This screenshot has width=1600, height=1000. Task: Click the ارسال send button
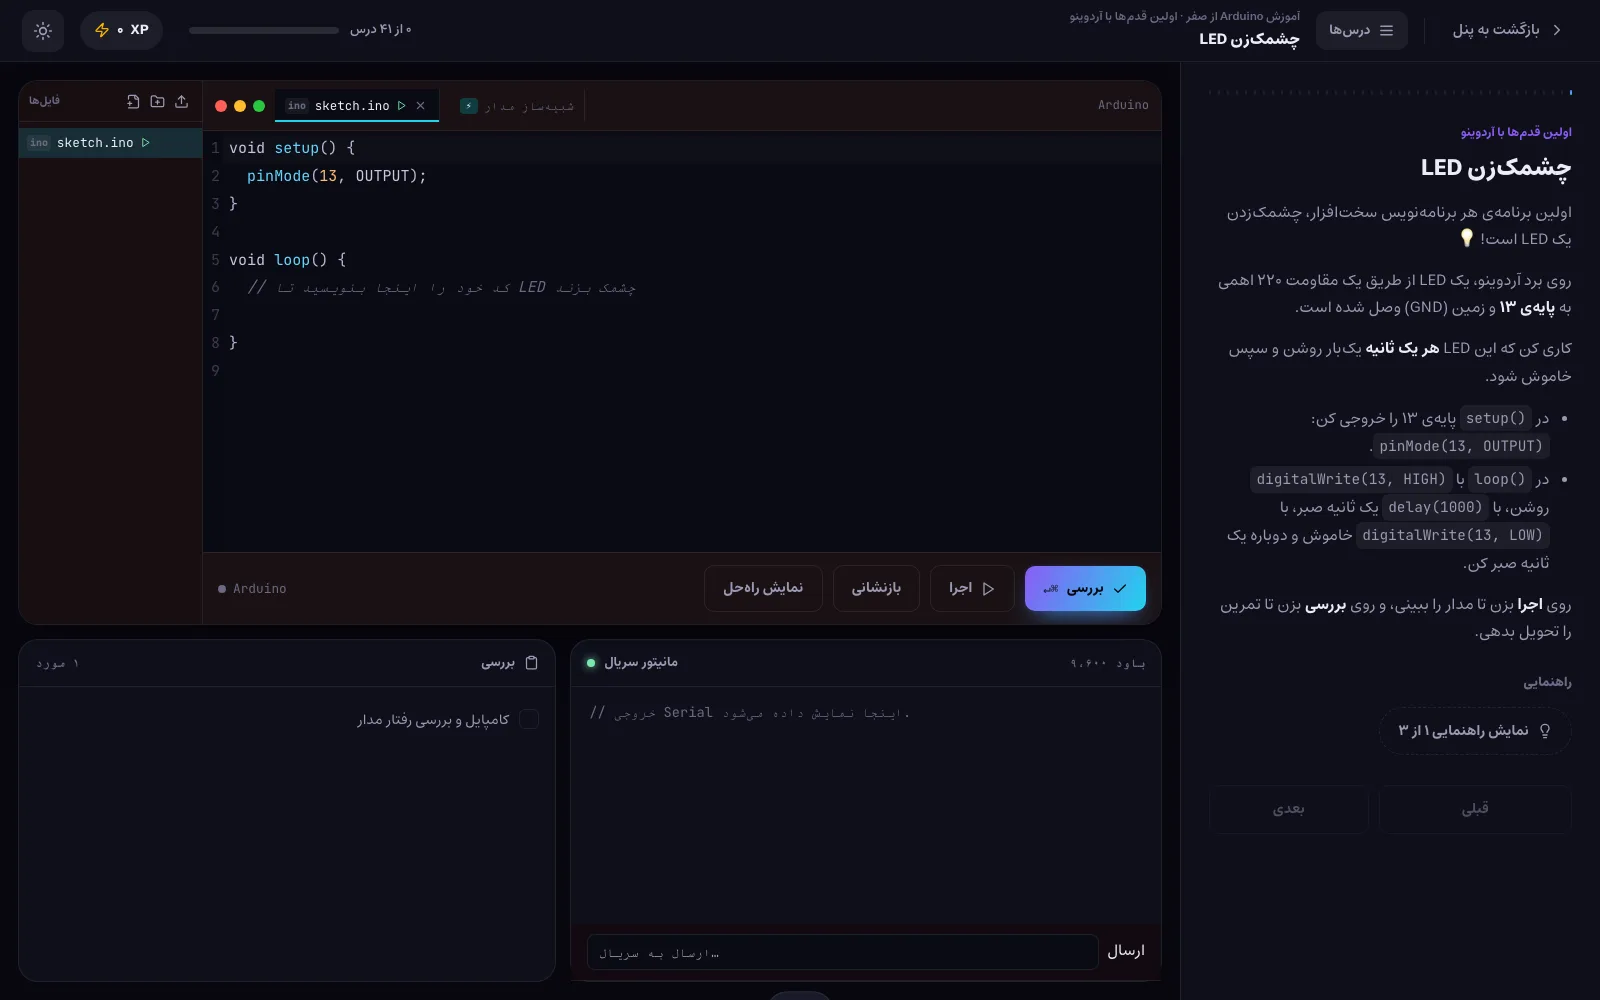1125,951
